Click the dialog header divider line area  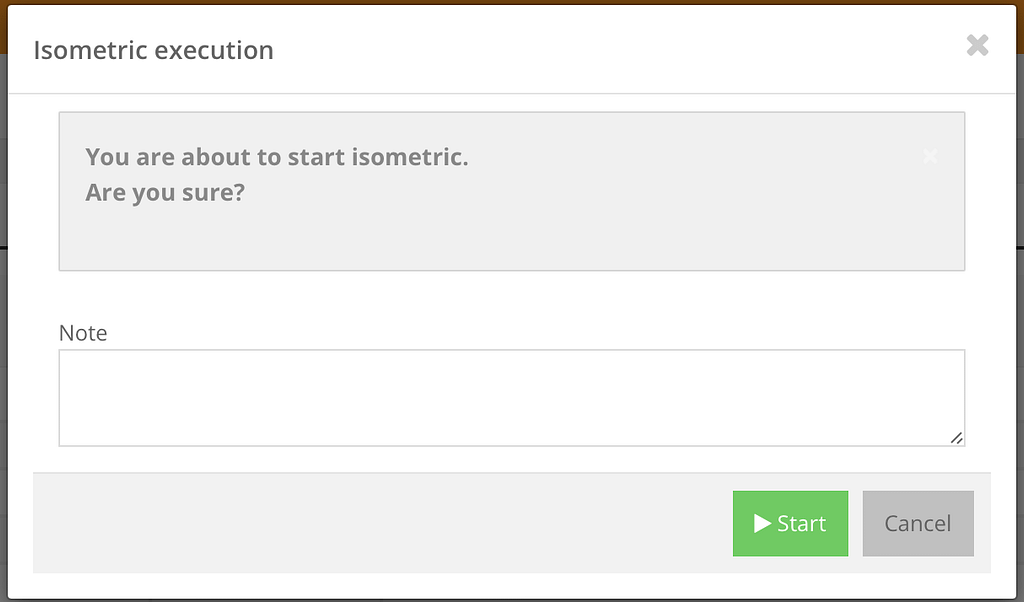coord(512,93)
